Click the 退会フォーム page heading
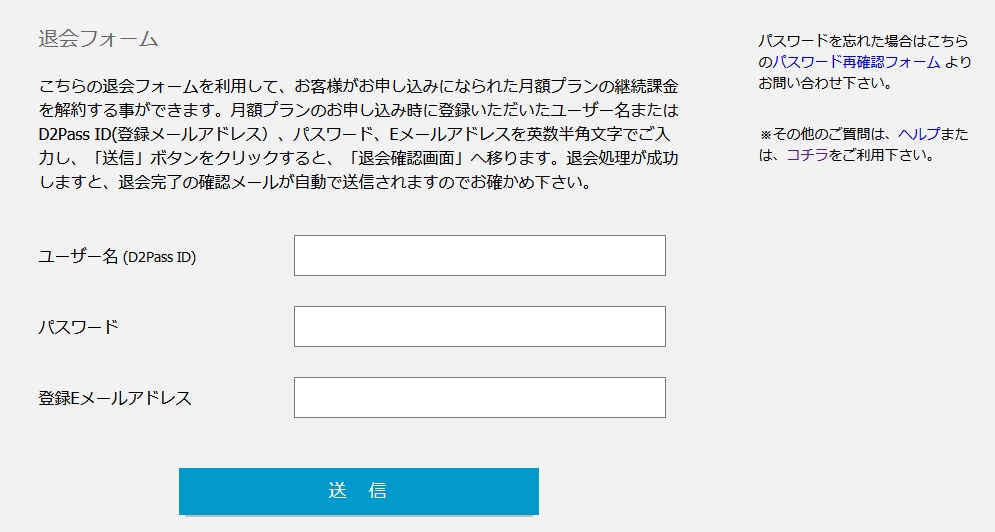This screenshot has width=995, height=532. click(x=98, y=40)
